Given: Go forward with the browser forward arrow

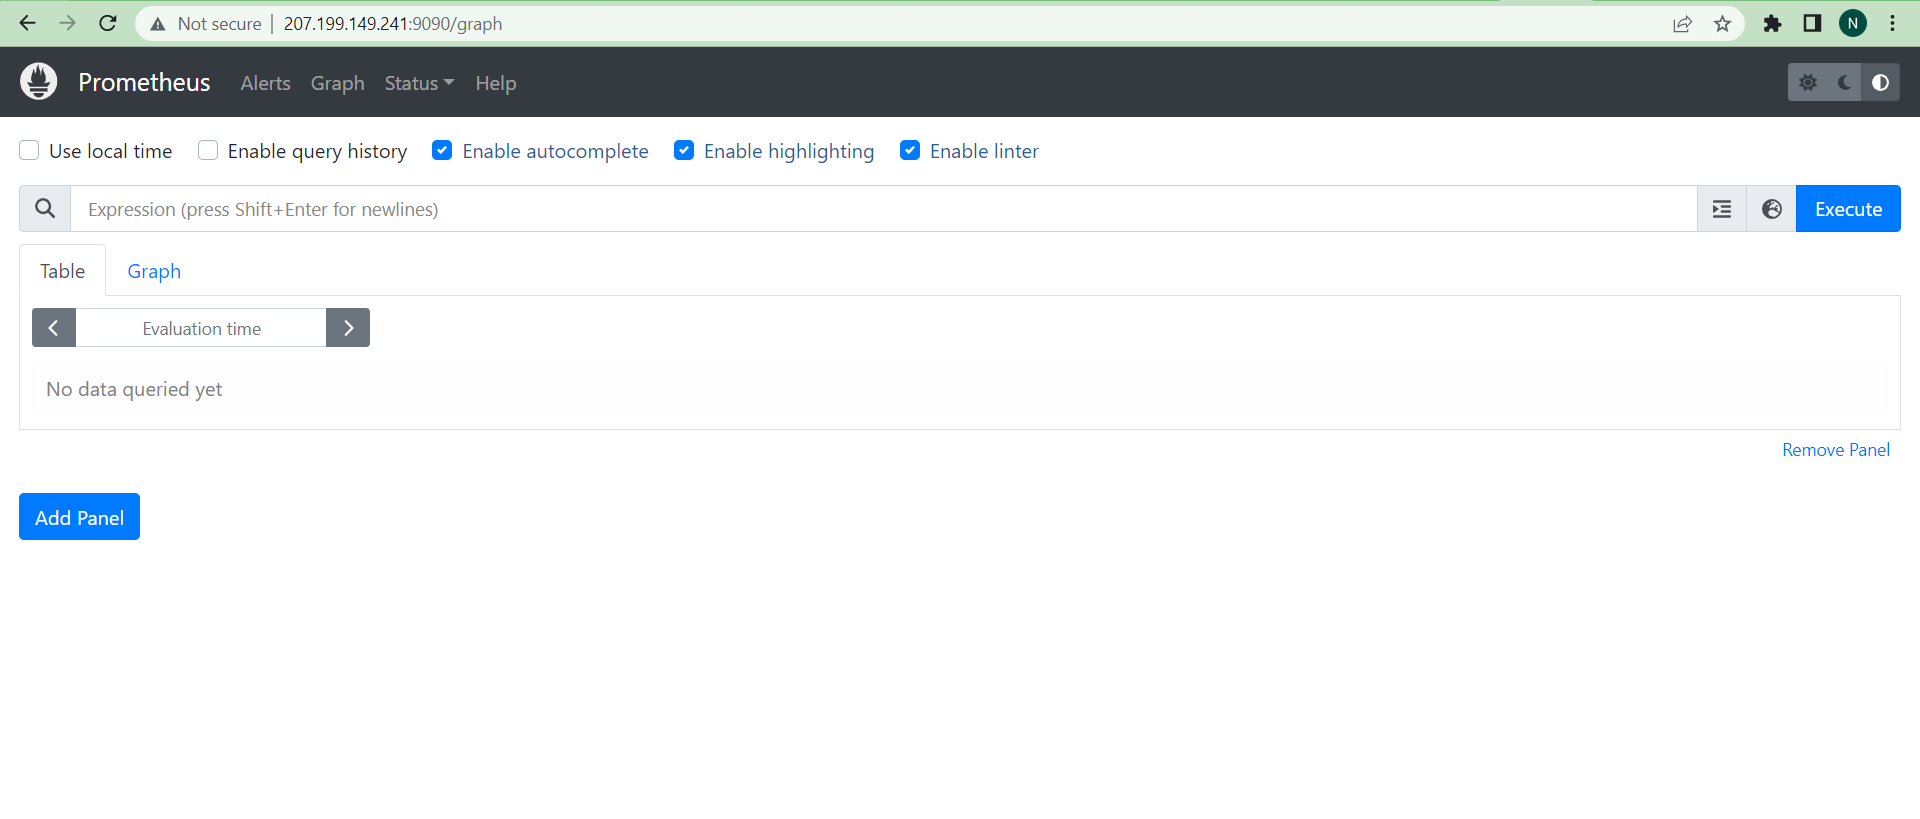Looking at the screenshot, I should pos(67,23).
